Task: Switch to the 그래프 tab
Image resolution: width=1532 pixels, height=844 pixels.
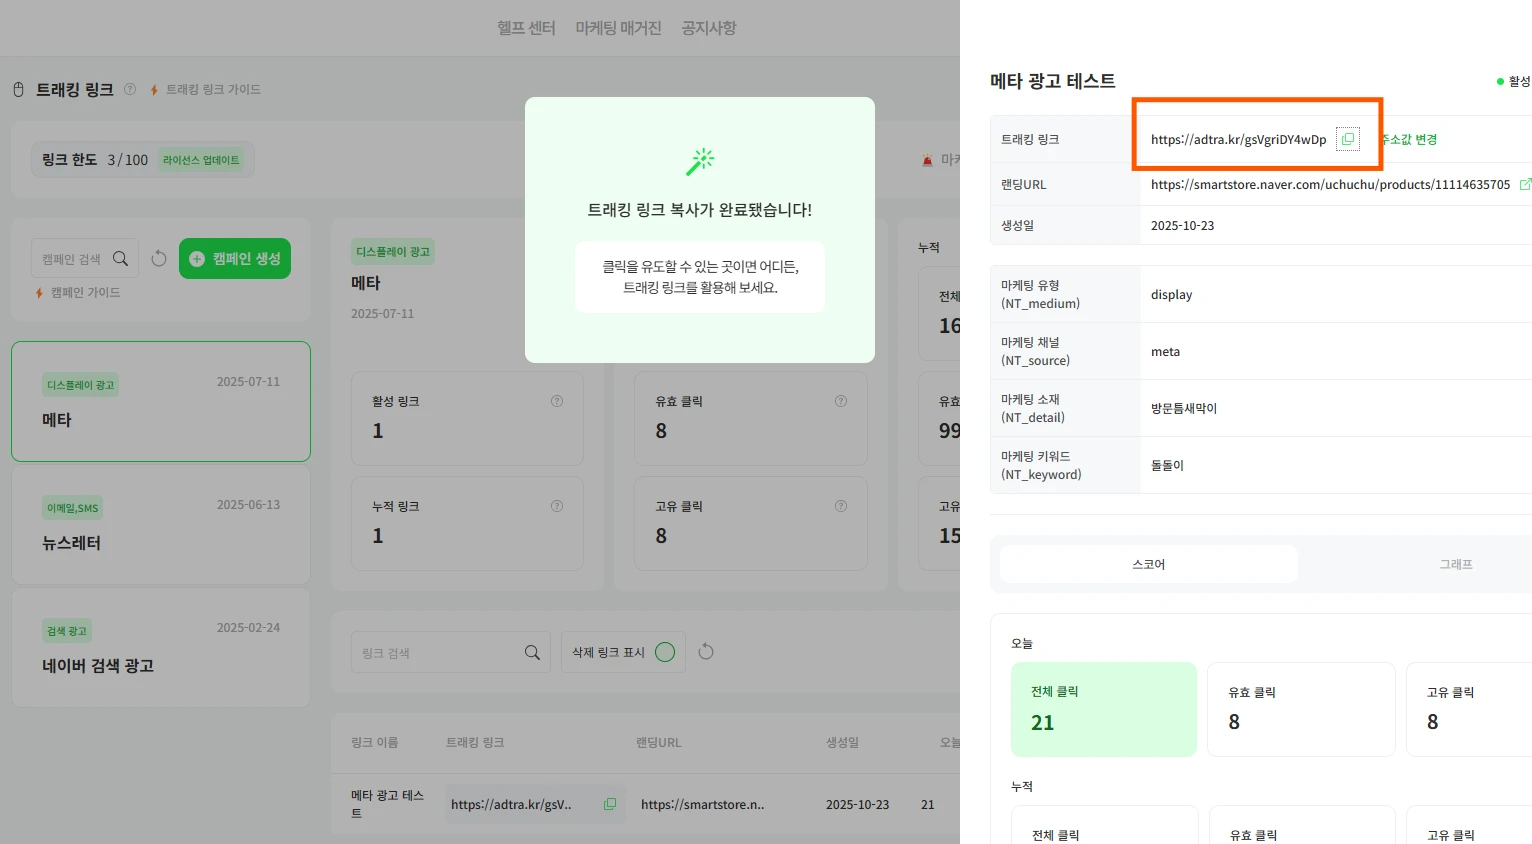Action: click(1455, 564)
